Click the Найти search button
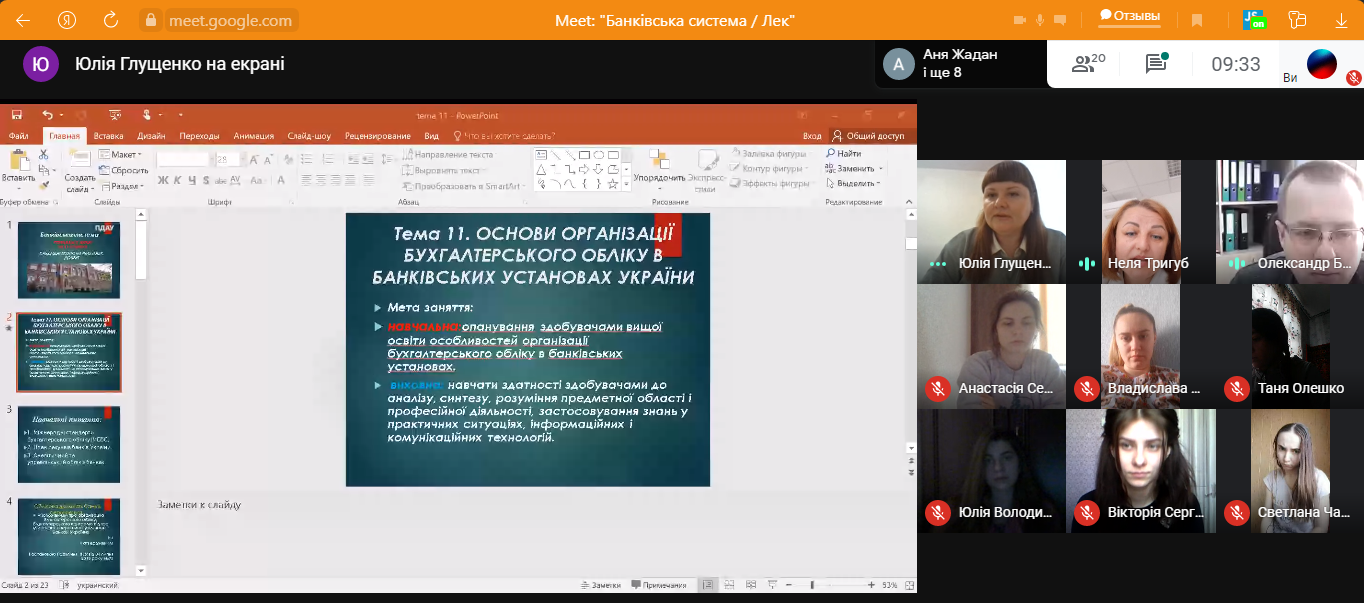 (x=843, y=154)
